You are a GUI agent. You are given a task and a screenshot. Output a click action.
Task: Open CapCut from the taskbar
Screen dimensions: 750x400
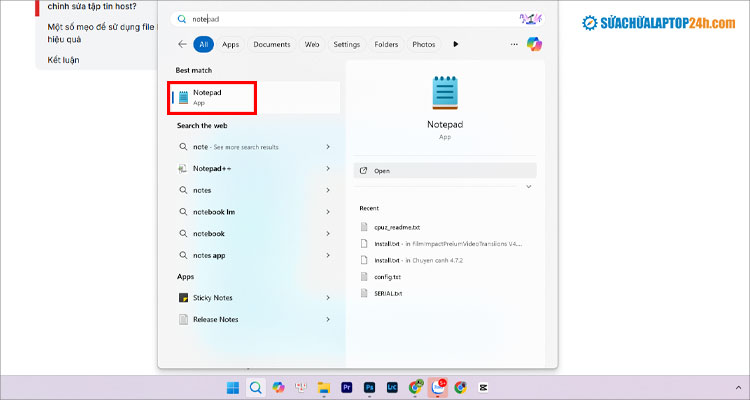pos(483,388)
